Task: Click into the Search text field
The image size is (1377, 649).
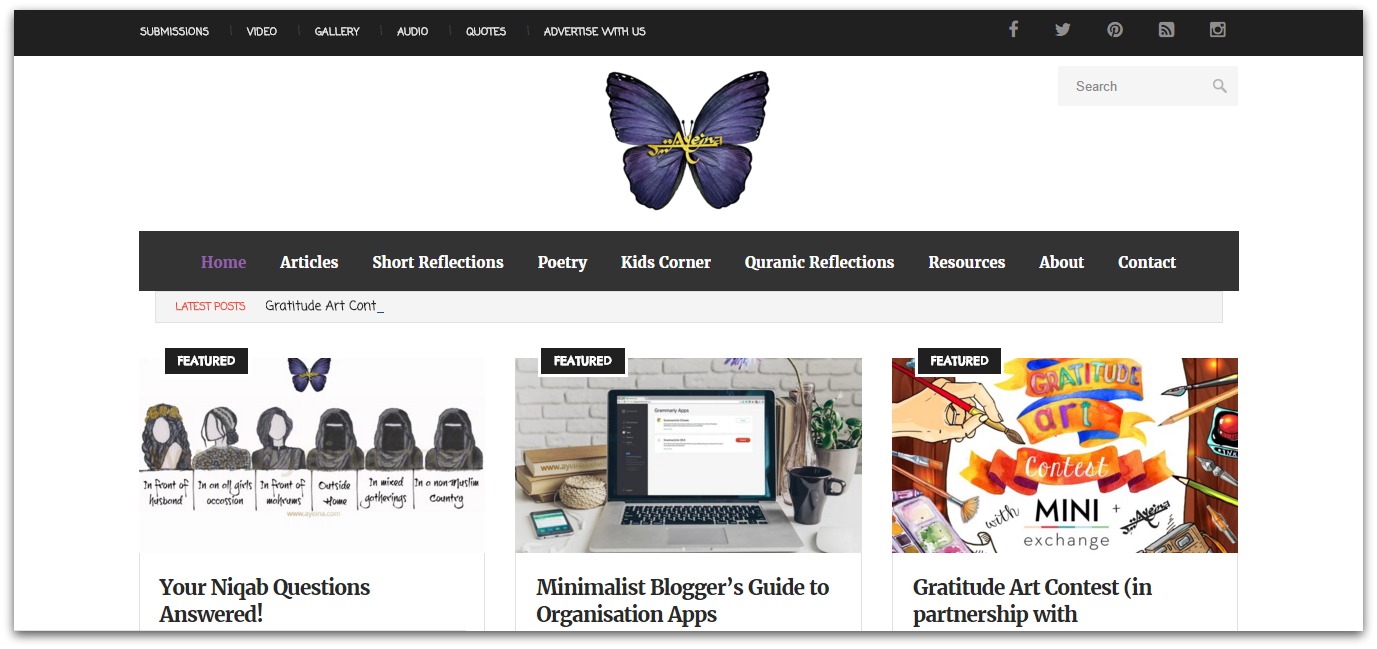Action: [1135, 86]
